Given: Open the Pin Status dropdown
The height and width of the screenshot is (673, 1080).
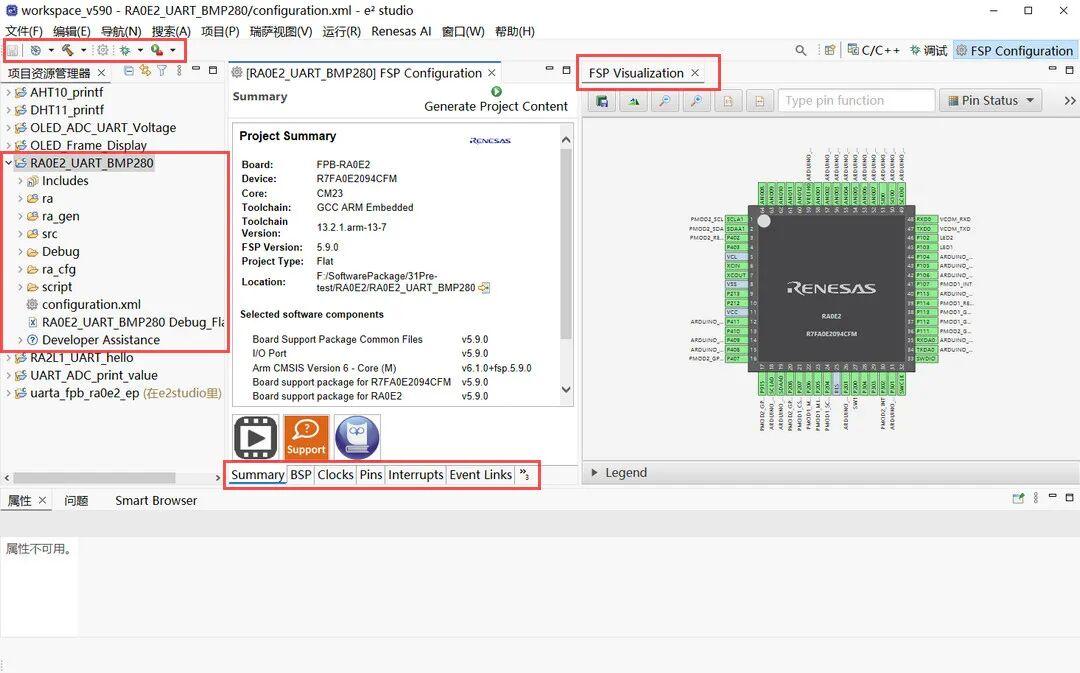Looking at the screenshot, I should (991, 101).
